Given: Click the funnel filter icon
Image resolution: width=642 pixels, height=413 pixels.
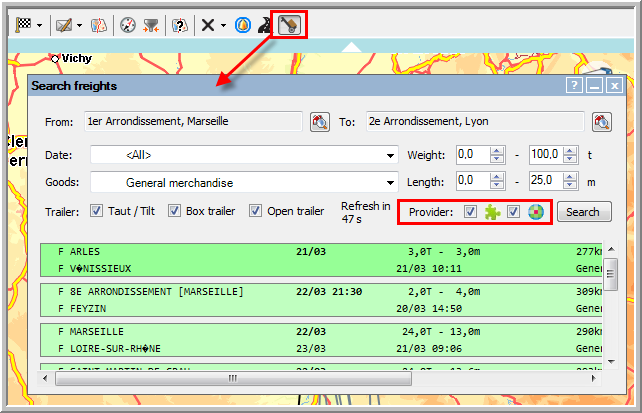Looking at the screenshot, I should coord(150,24).
